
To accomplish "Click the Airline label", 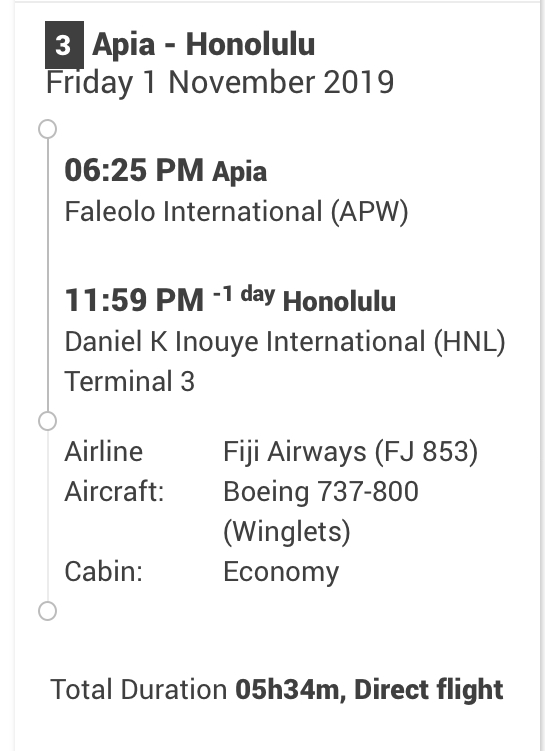I will click(x=103, y=452).
